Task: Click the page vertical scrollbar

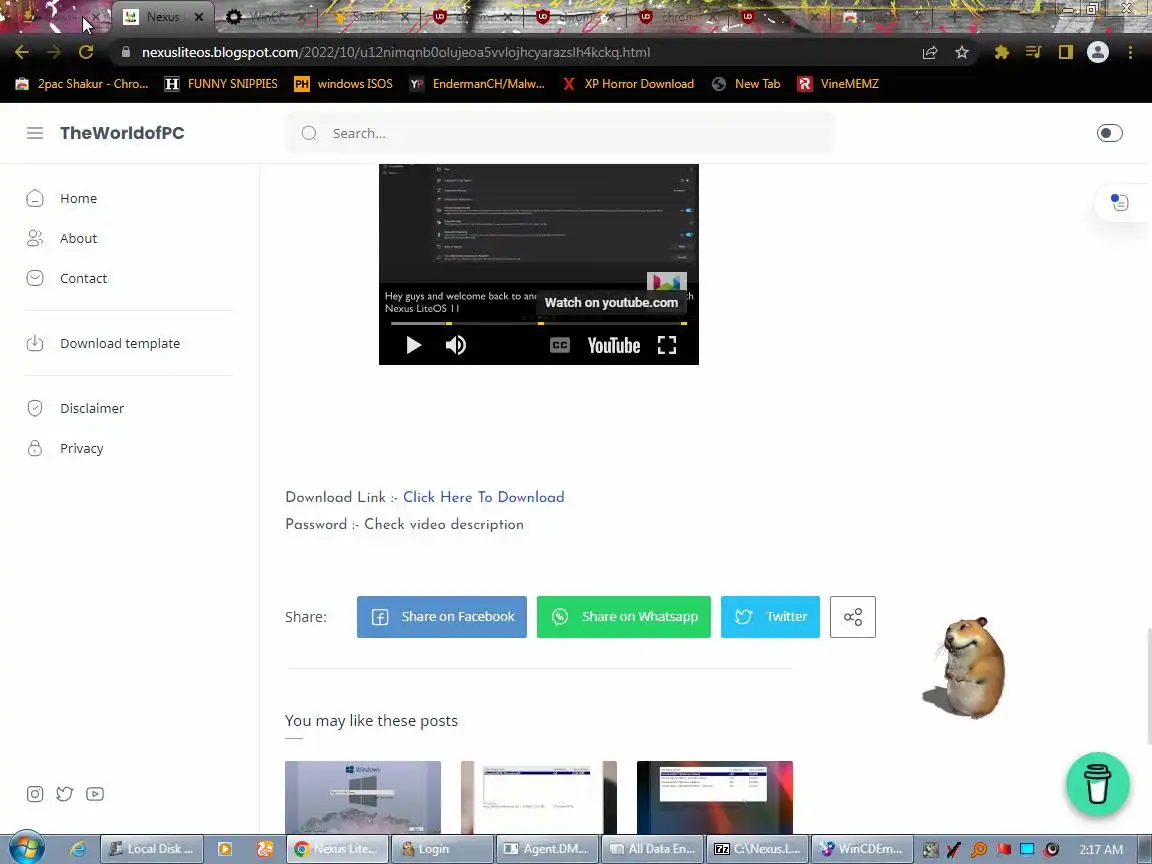Action: [1148, 687]
